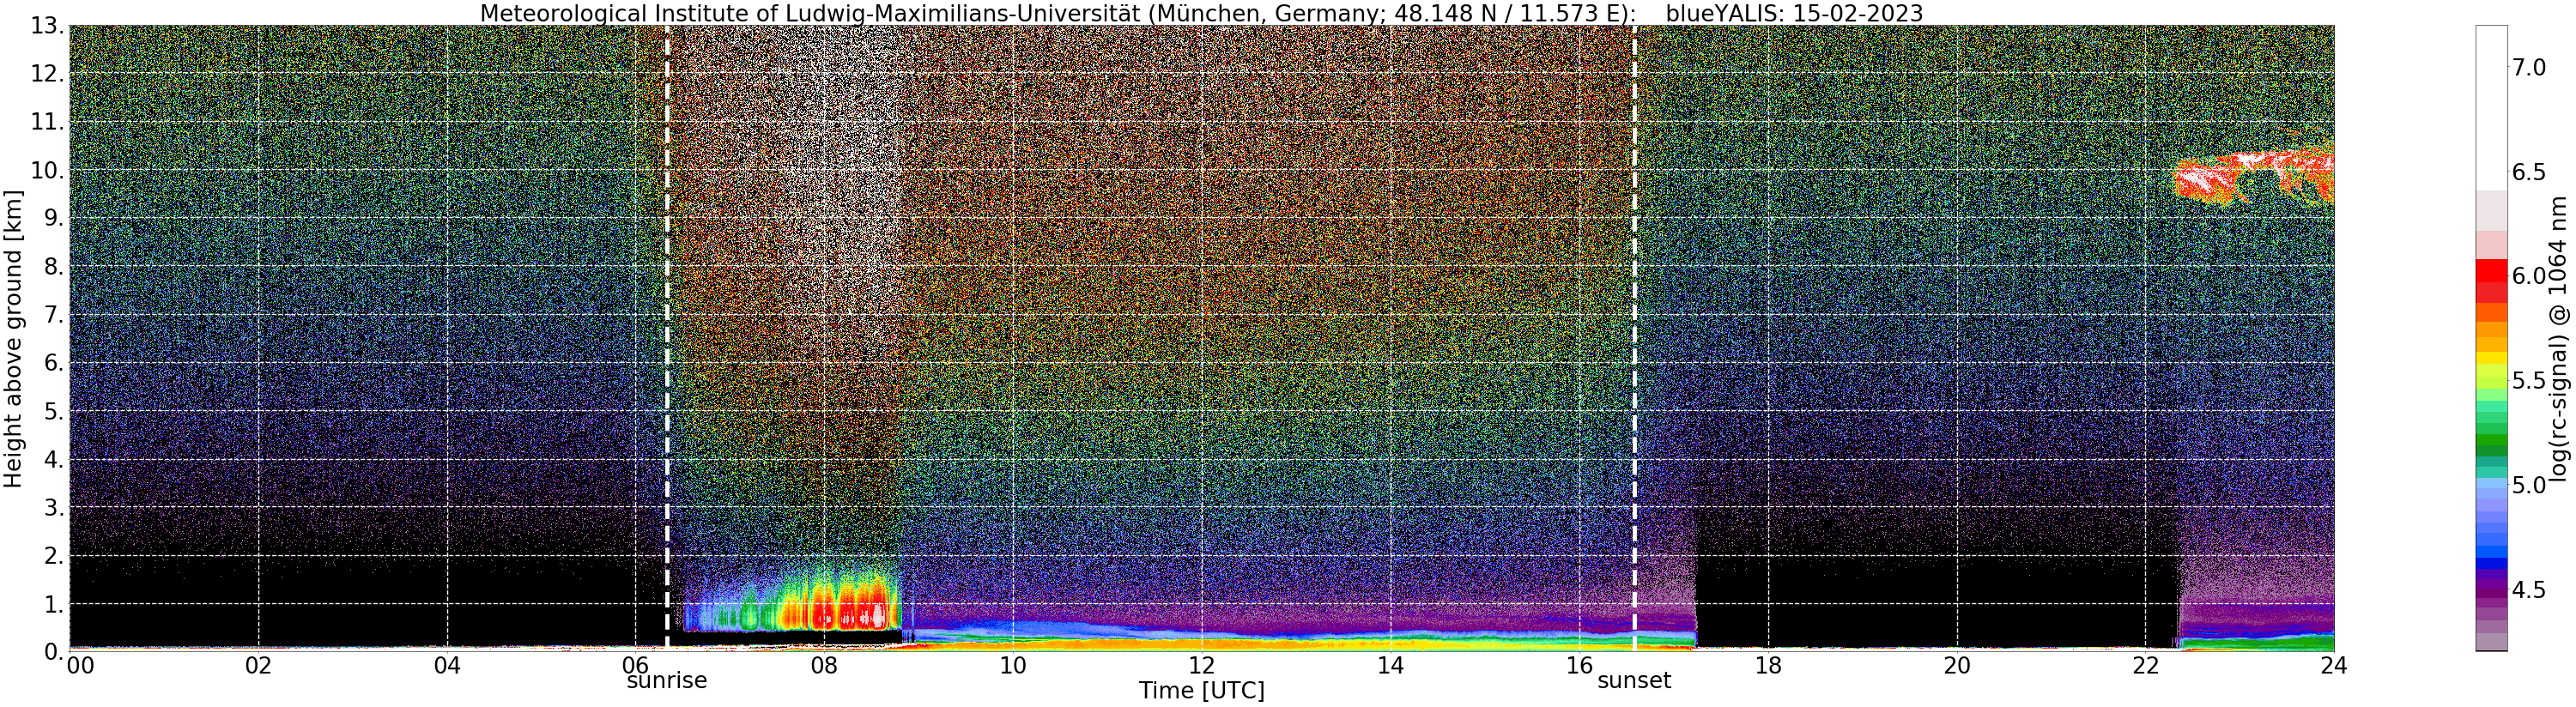The width and height of the screenshot is (2576, 707).
Task: Pick the white top segment of the colorbar
Action: click(x=2491, y=107)
